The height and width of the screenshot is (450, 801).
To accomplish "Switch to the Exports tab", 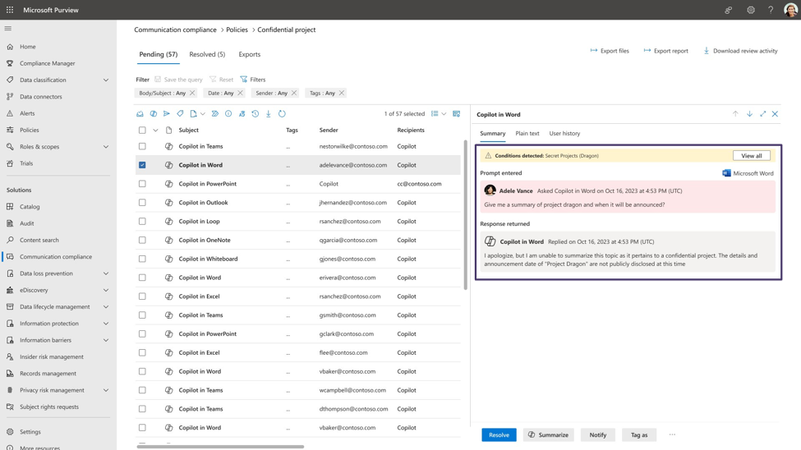I will pyautogui.click(x=249, y=54).
